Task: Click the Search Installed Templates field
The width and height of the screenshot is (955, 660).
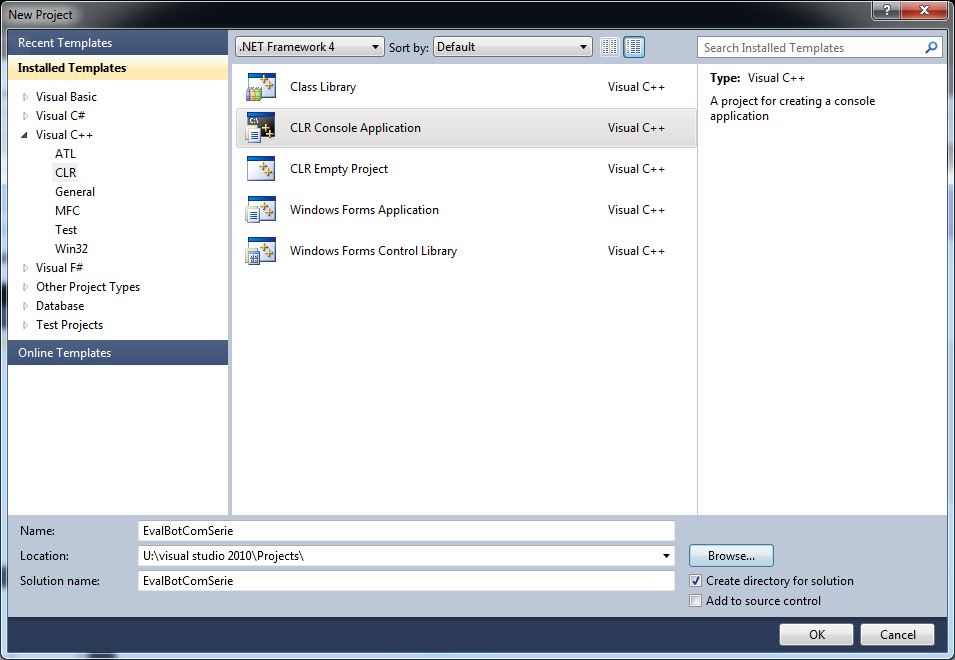Action: [812, 47]
